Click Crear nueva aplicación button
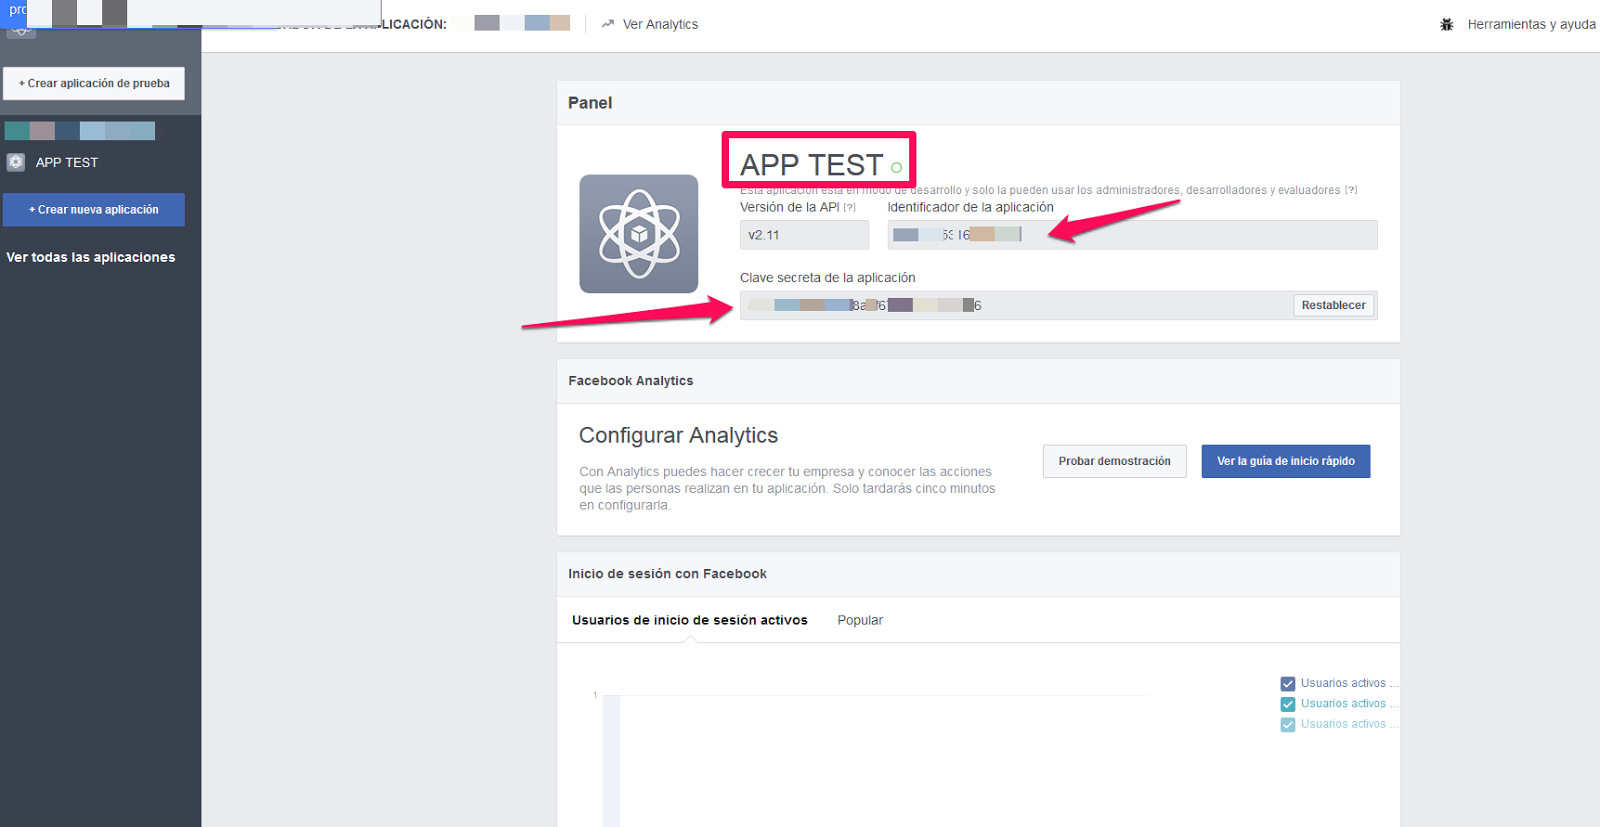 94,210
